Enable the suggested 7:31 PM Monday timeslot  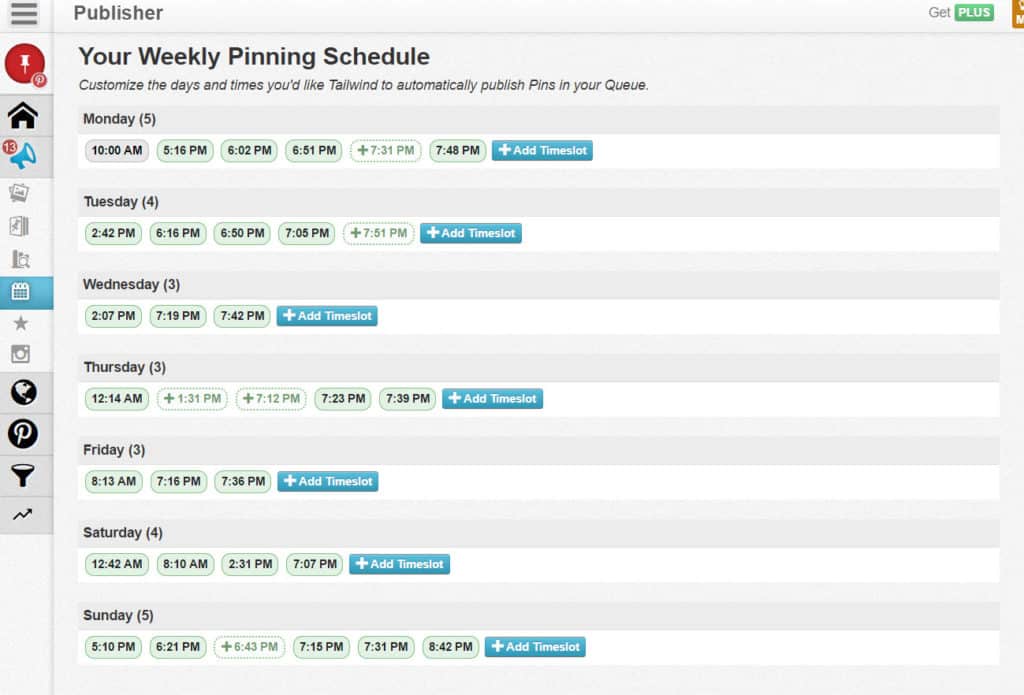point(385,150)
